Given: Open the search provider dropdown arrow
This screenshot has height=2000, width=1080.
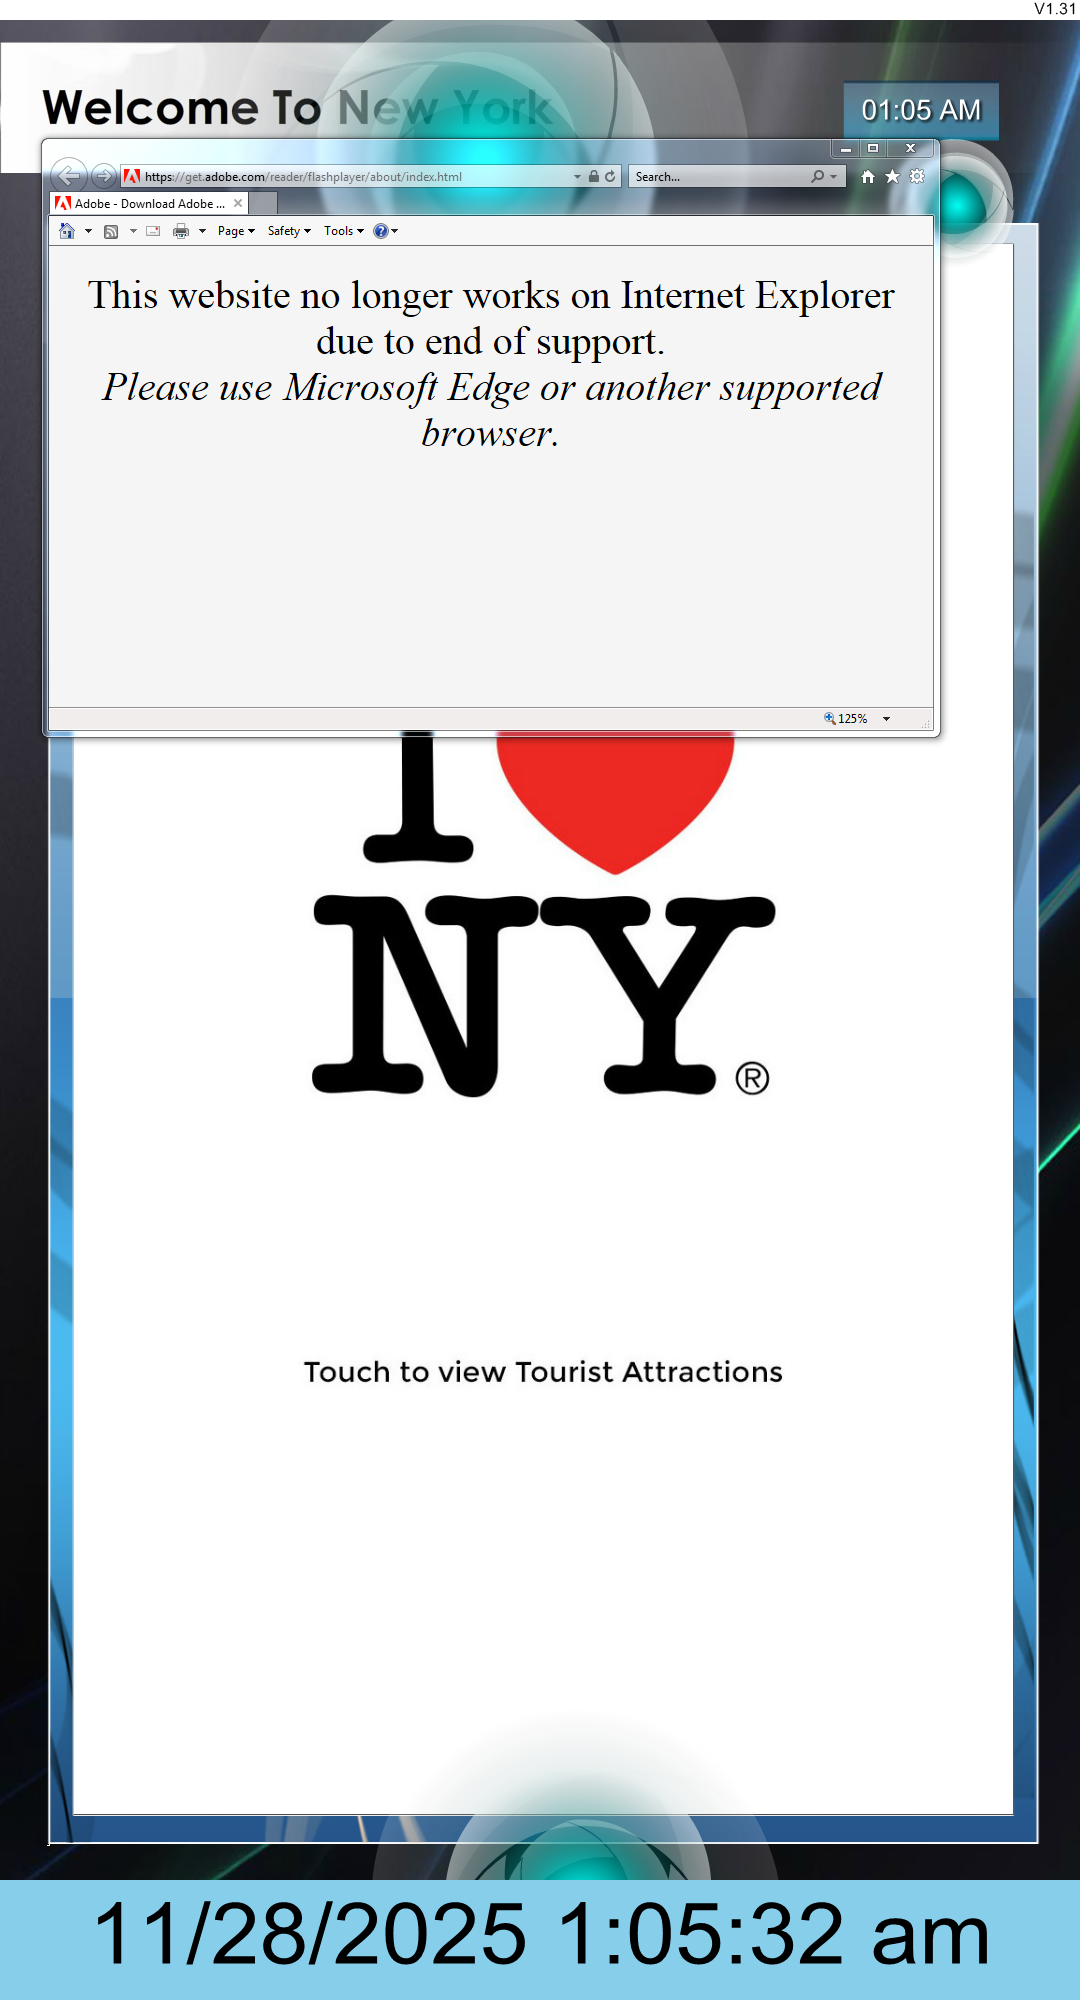Looking at the screenshot, I should point(834,176).
